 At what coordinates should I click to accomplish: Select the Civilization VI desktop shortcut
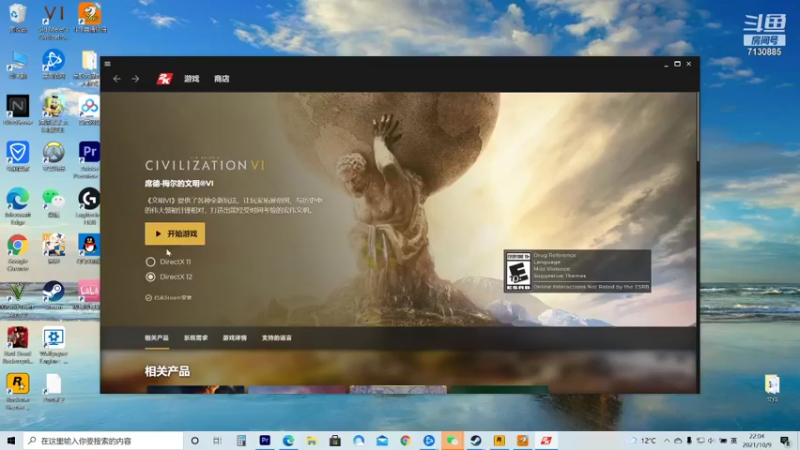54,21
